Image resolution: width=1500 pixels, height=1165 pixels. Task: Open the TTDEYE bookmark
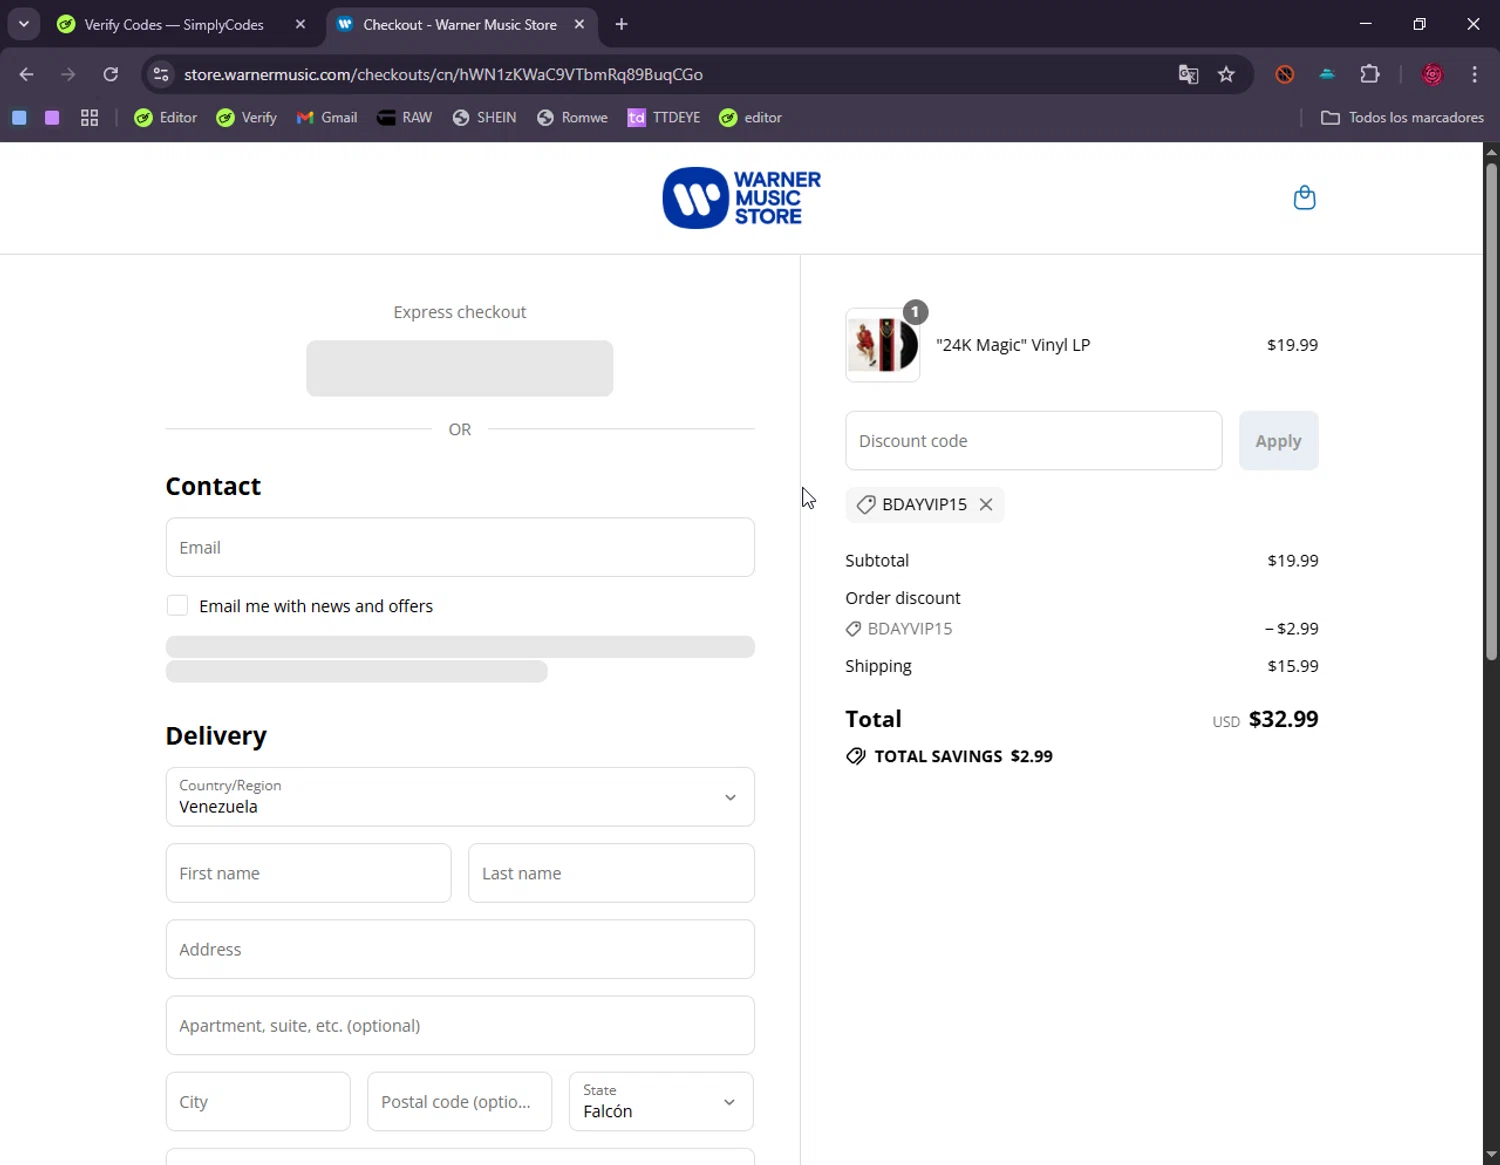pos(664,117)
